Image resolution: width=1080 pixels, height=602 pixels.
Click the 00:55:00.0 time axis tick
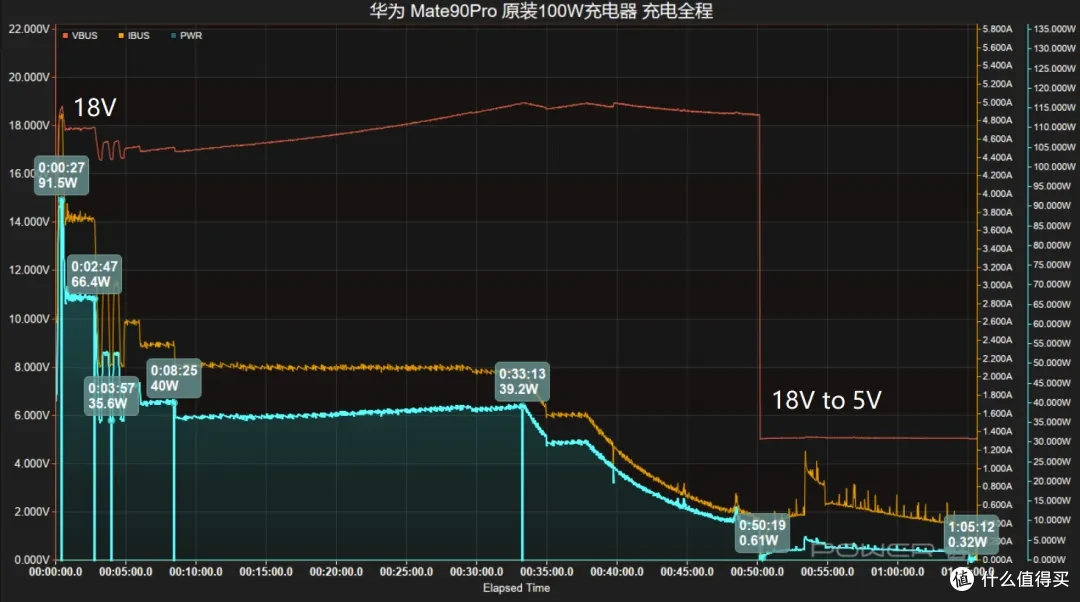pos(827,572)
